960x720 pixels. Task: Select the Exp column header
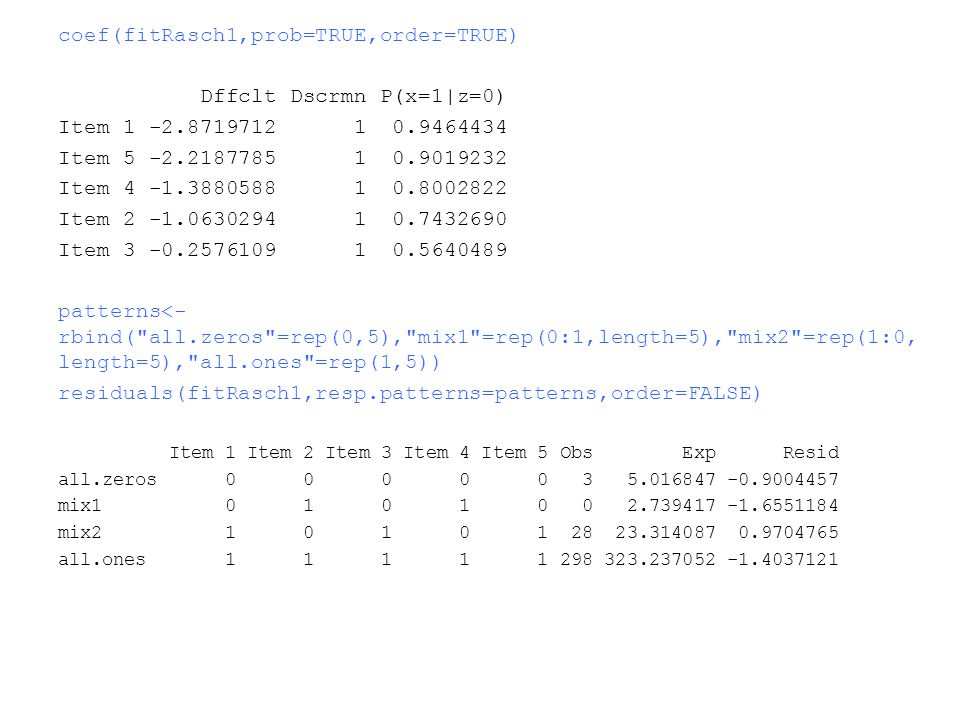[699, 453]
